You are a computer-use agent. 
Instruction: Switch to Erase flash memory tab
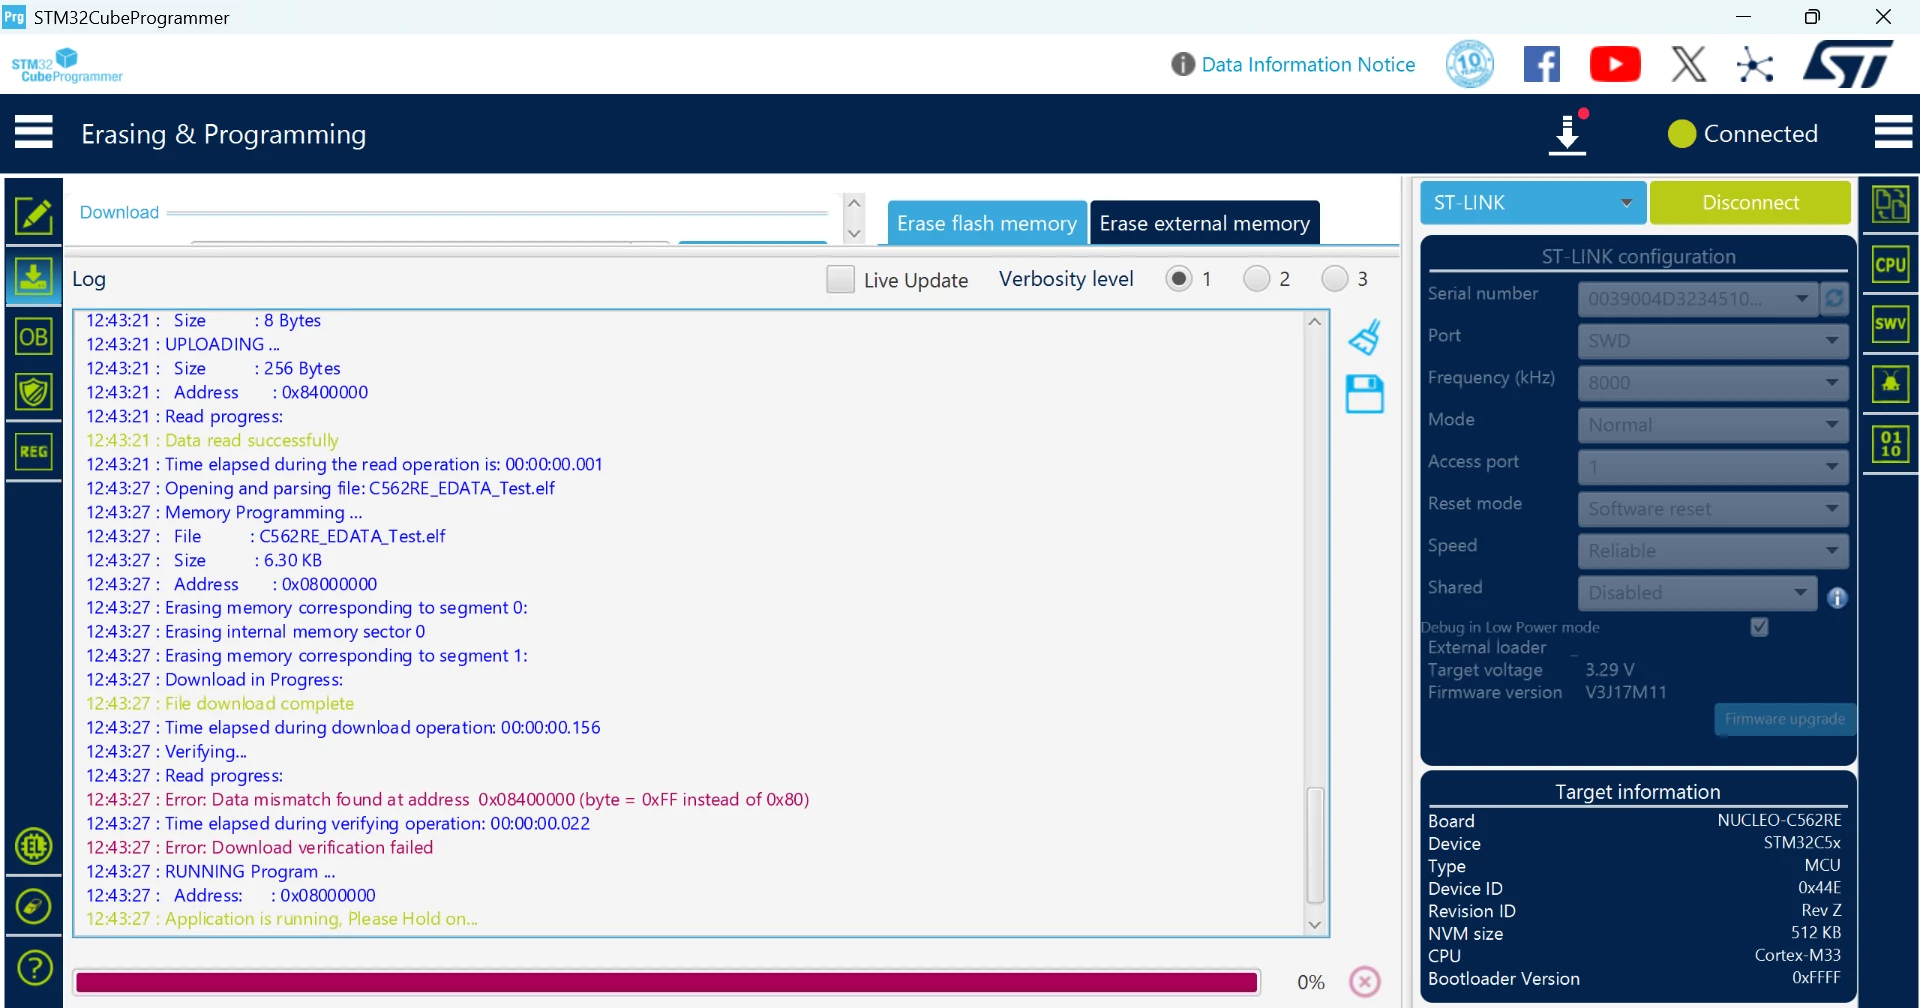pos(987,223)
